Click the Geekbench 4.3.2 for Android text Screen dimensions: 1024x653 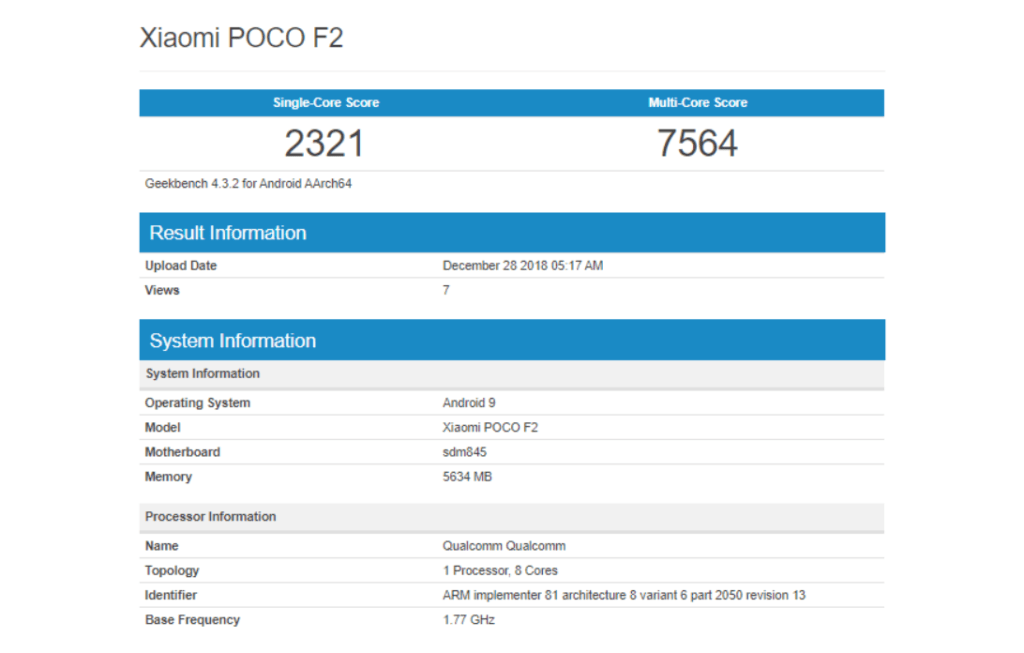pyautogui.click(x=248, y=184)
